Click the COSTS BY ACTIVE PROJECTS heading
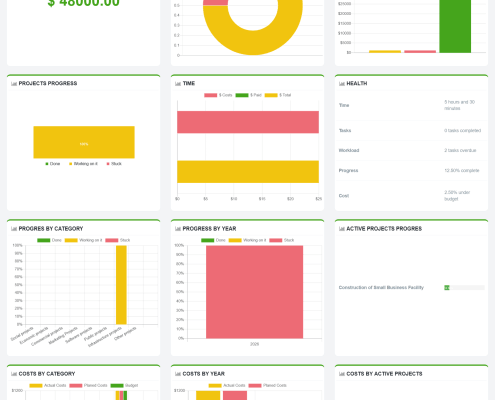 tap(384, 374)
